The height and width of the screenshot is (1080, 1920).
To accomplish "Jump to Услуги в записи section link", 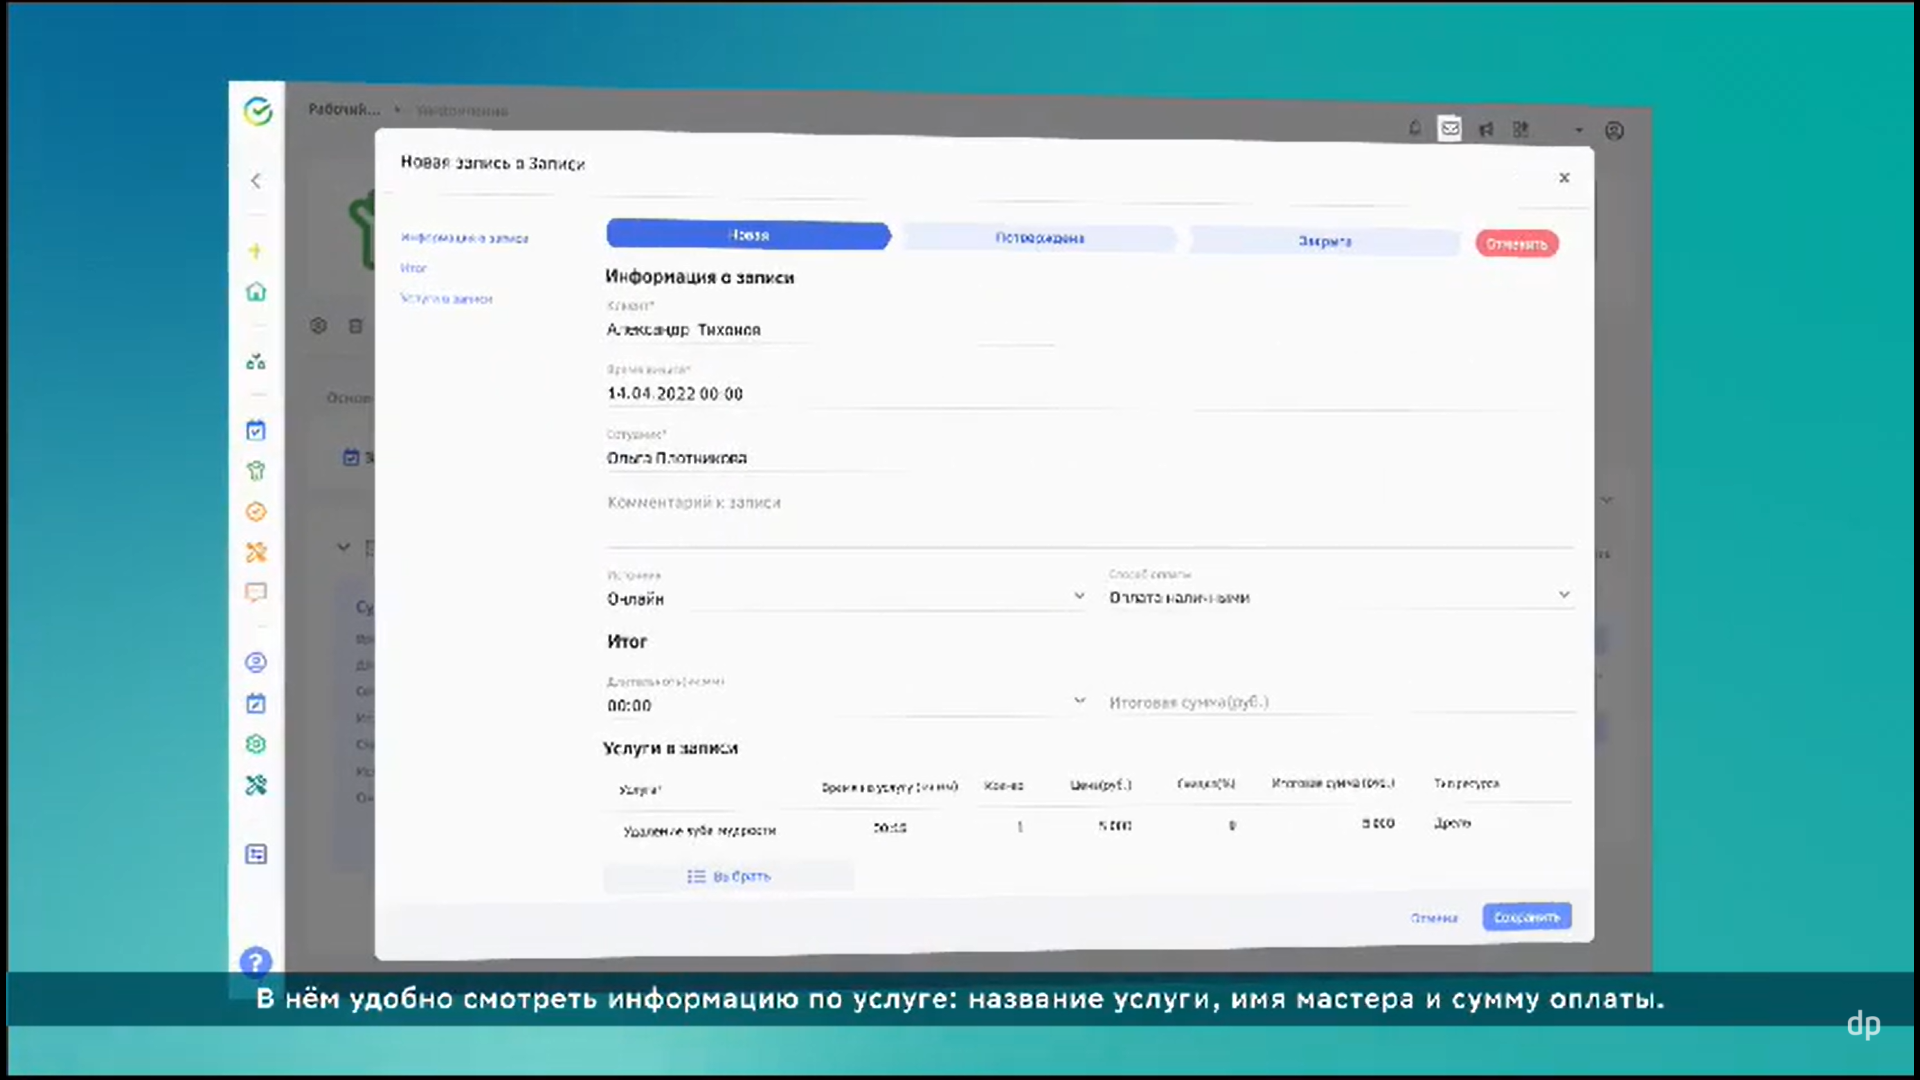I will (446, 299).
